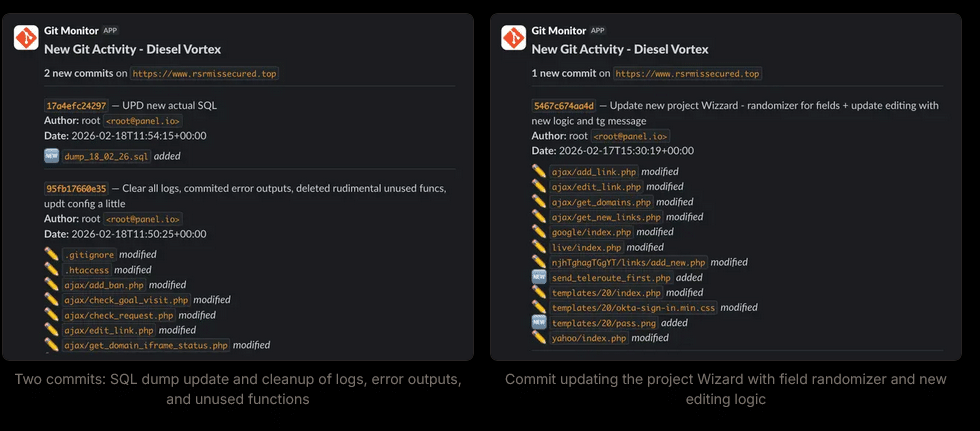980x431 pixels.
Task: Click Git Monitor sender name in right message
Action: (x=559, y=31)
